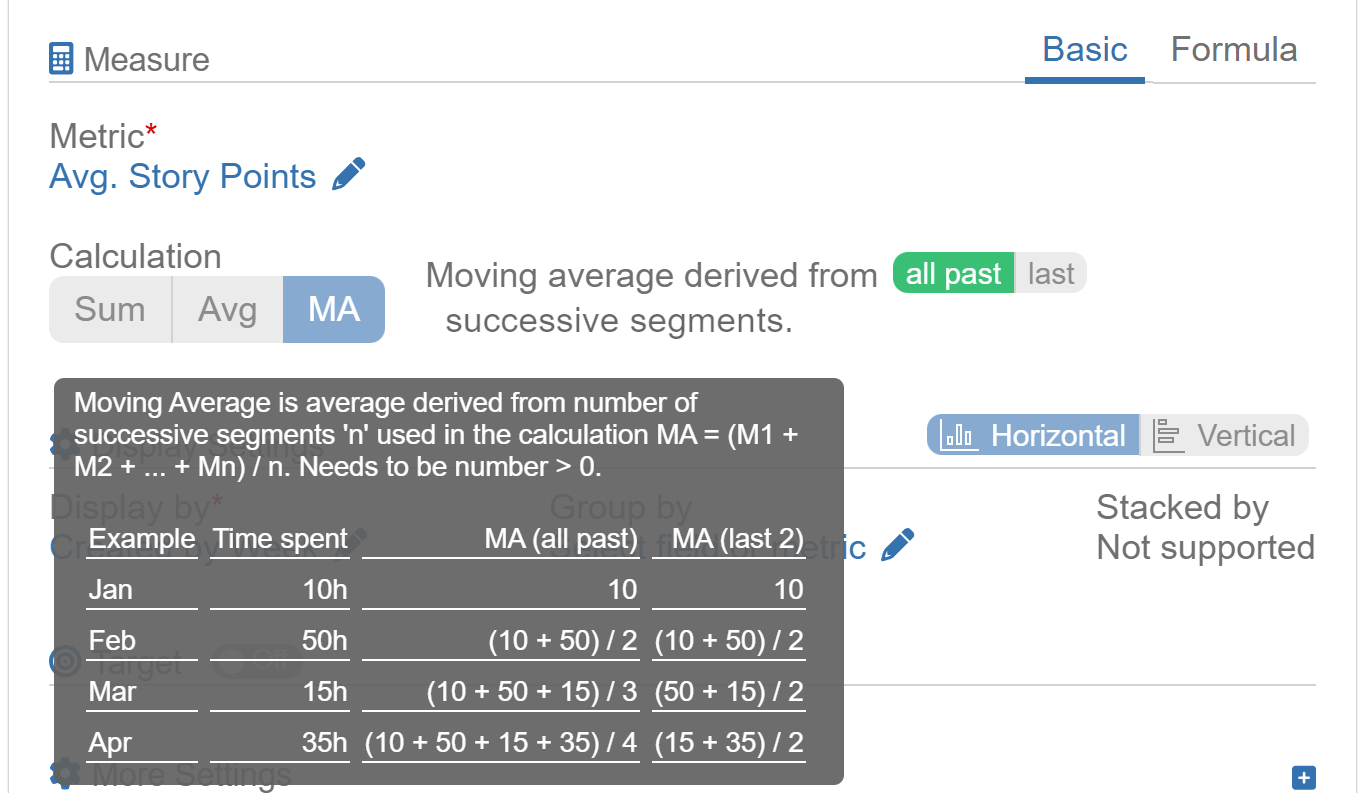Turn on the Target toggle

pyautogui.click(x=256, y=660)
